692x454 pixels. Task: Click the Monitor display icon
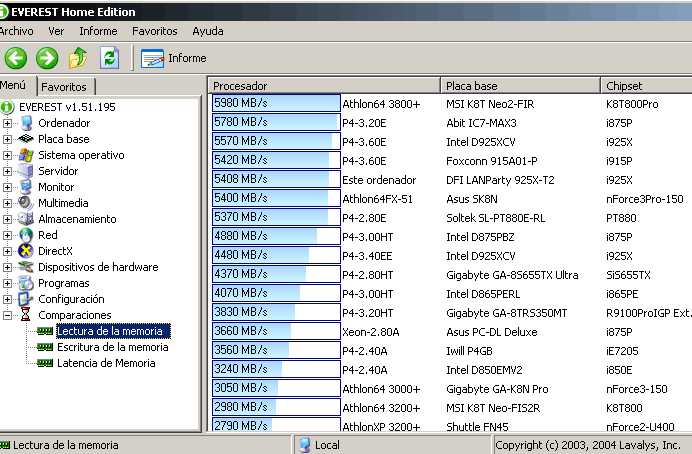pos(26,187)
